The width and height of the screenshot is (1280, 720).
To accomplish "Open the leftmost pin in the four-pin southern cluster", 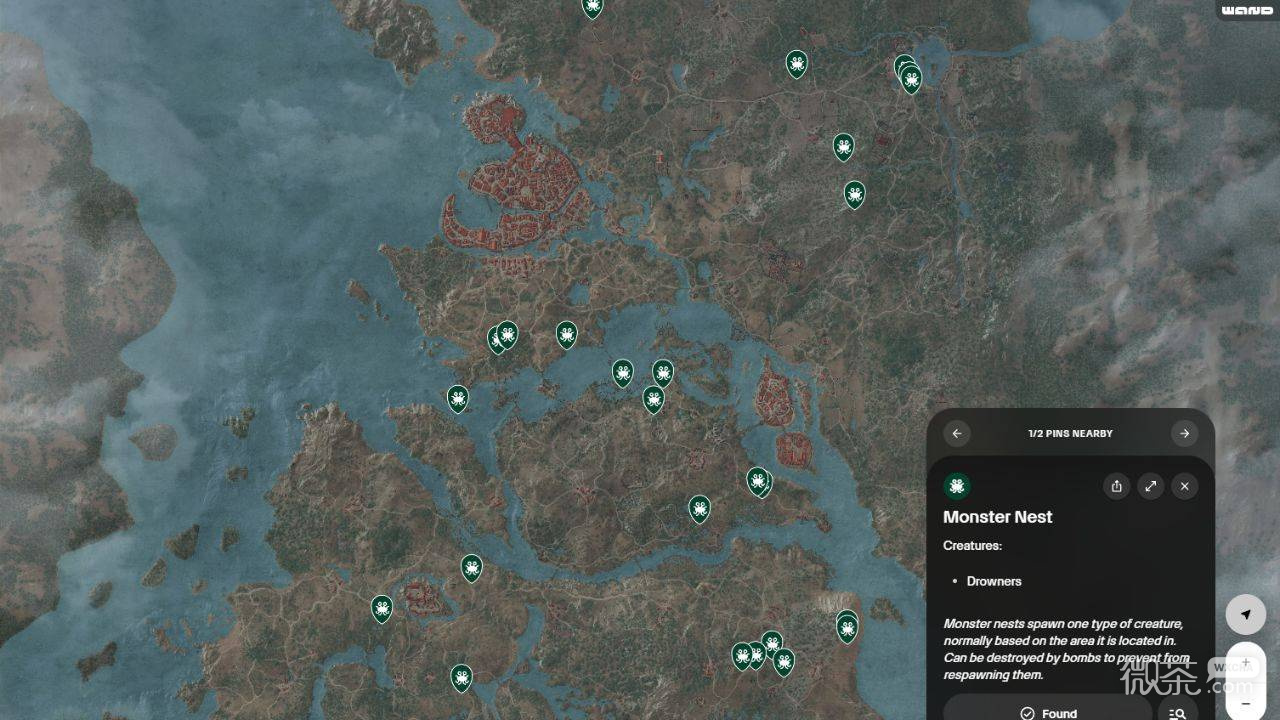I will [x=742, y=655].
